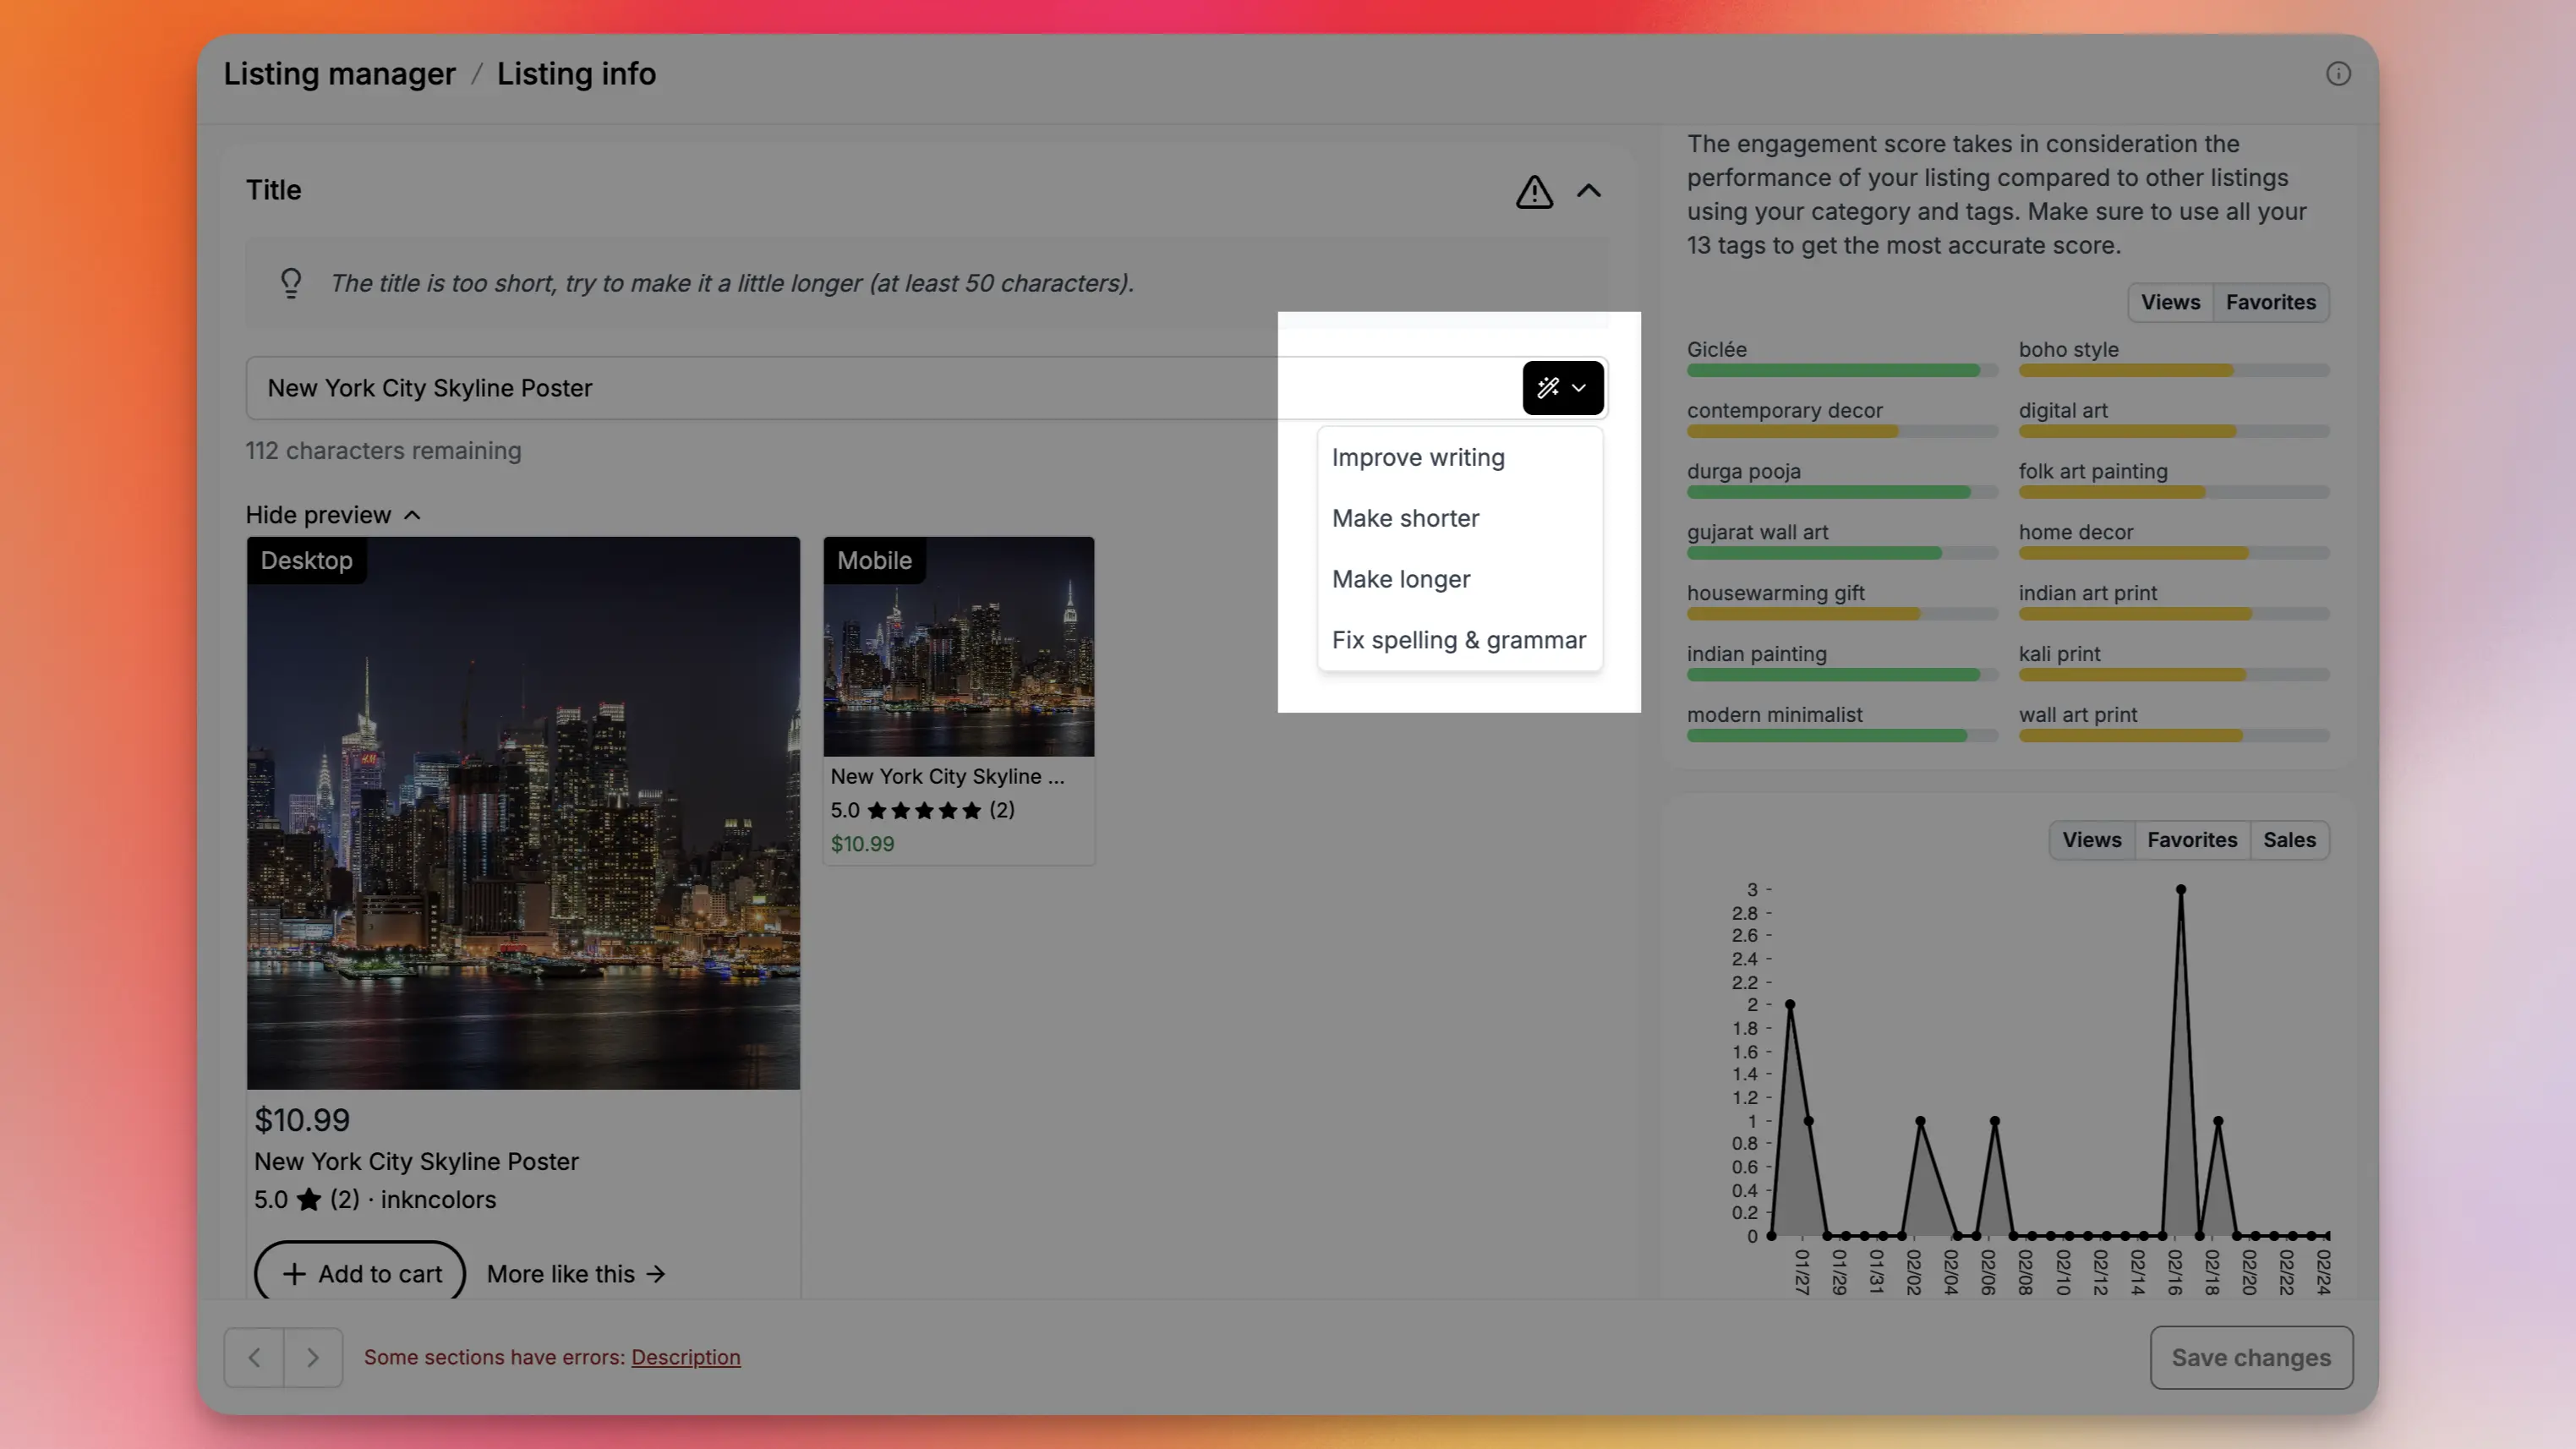Click Description error link at bottom

click(x=685, y=1355)
